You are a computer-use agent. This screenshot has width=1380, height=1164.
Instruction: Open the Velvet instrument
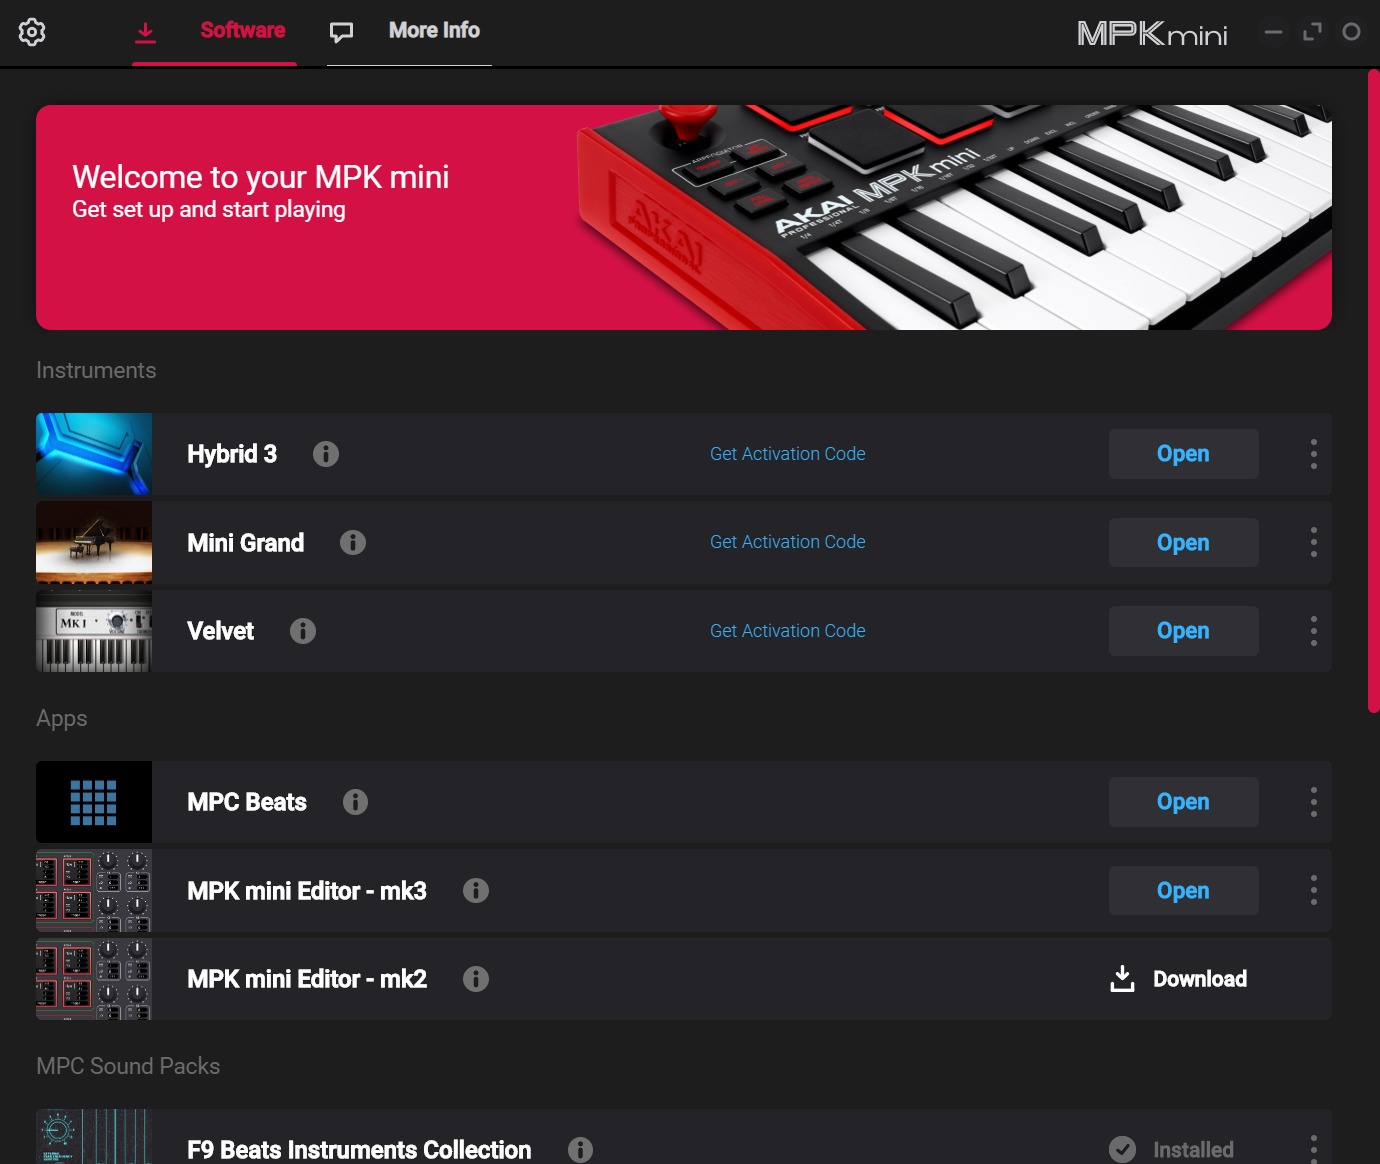tap(1184, 631)
